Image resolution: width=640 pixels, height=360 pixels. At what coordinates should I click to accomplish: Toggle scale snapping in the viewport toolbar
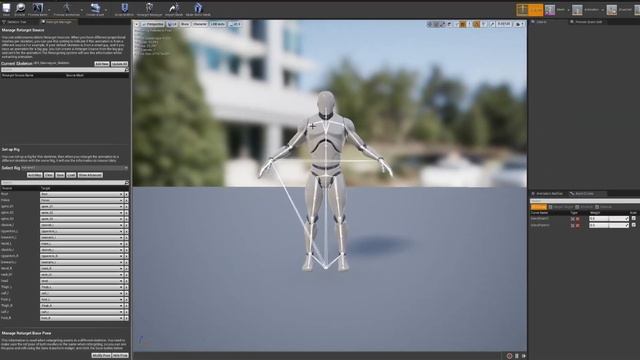[492, 24]
